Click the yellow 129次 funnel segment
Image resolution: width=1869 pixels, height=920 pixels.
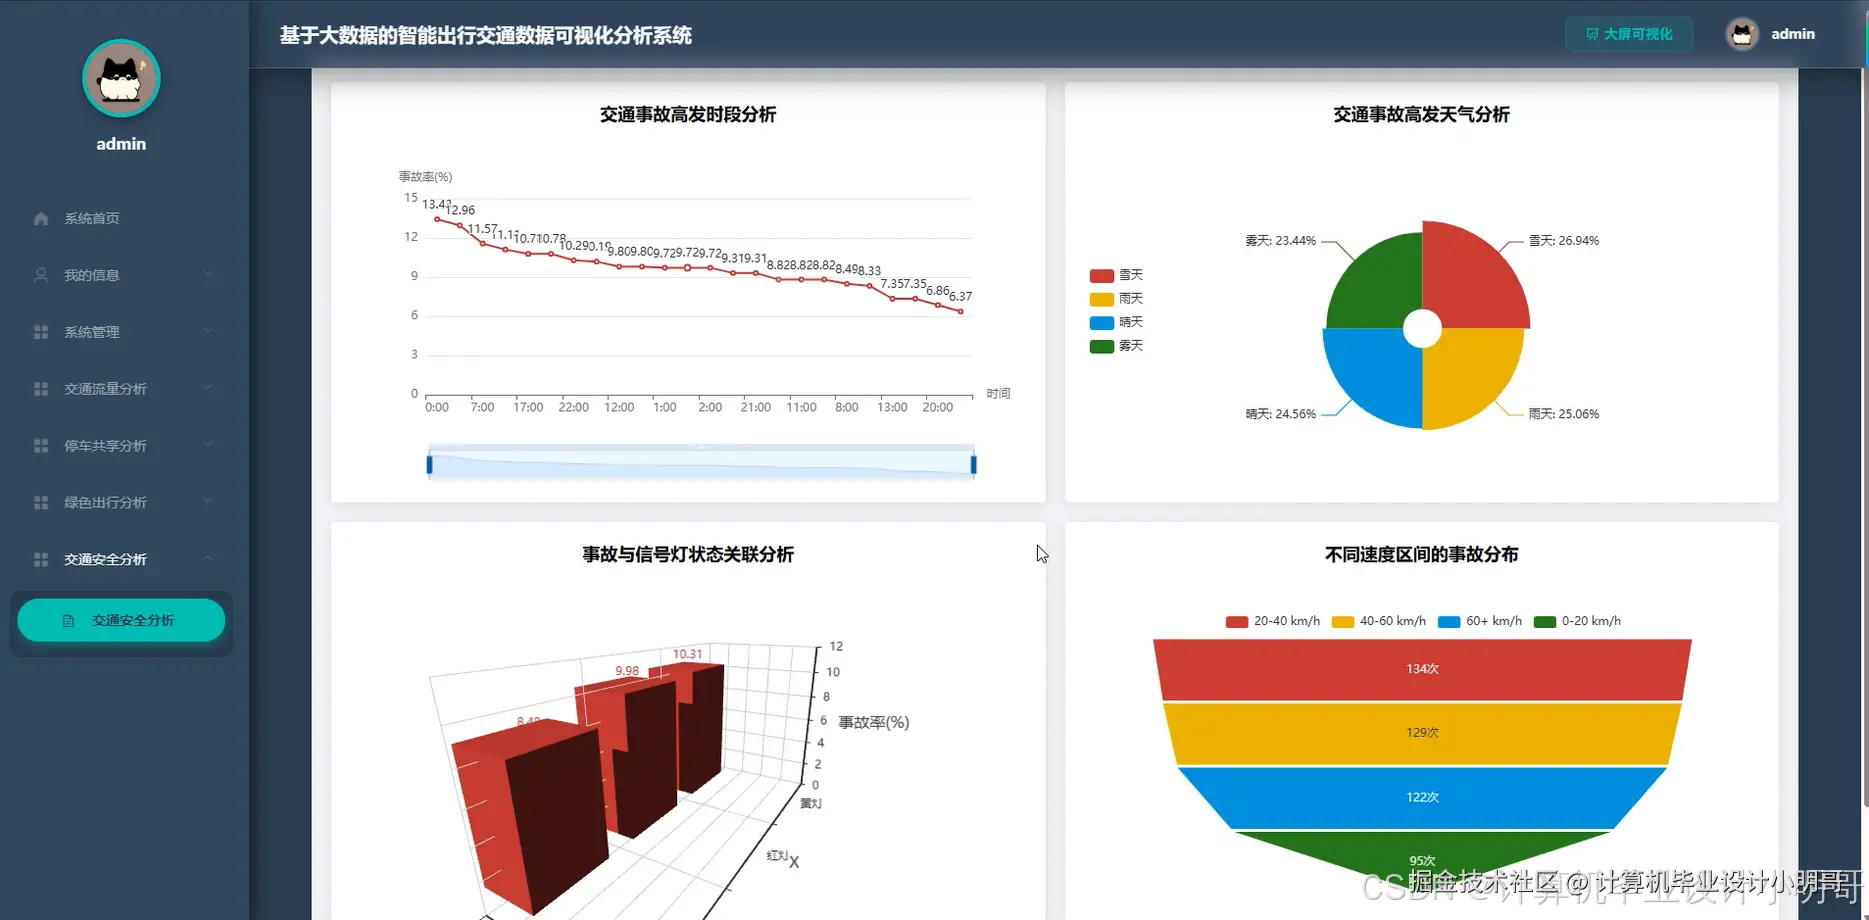pyautogui.click(x=1422, y=733)
